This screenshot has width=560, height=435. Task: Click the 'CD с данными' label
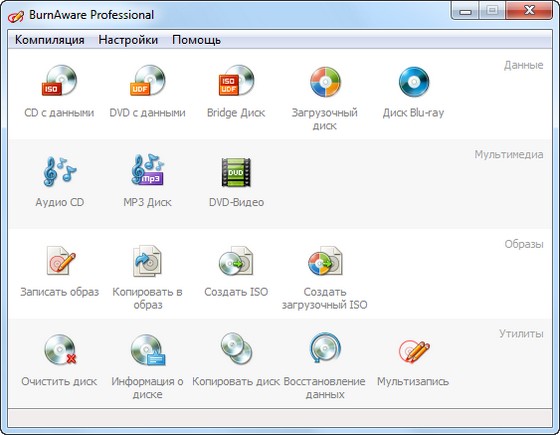59,113
